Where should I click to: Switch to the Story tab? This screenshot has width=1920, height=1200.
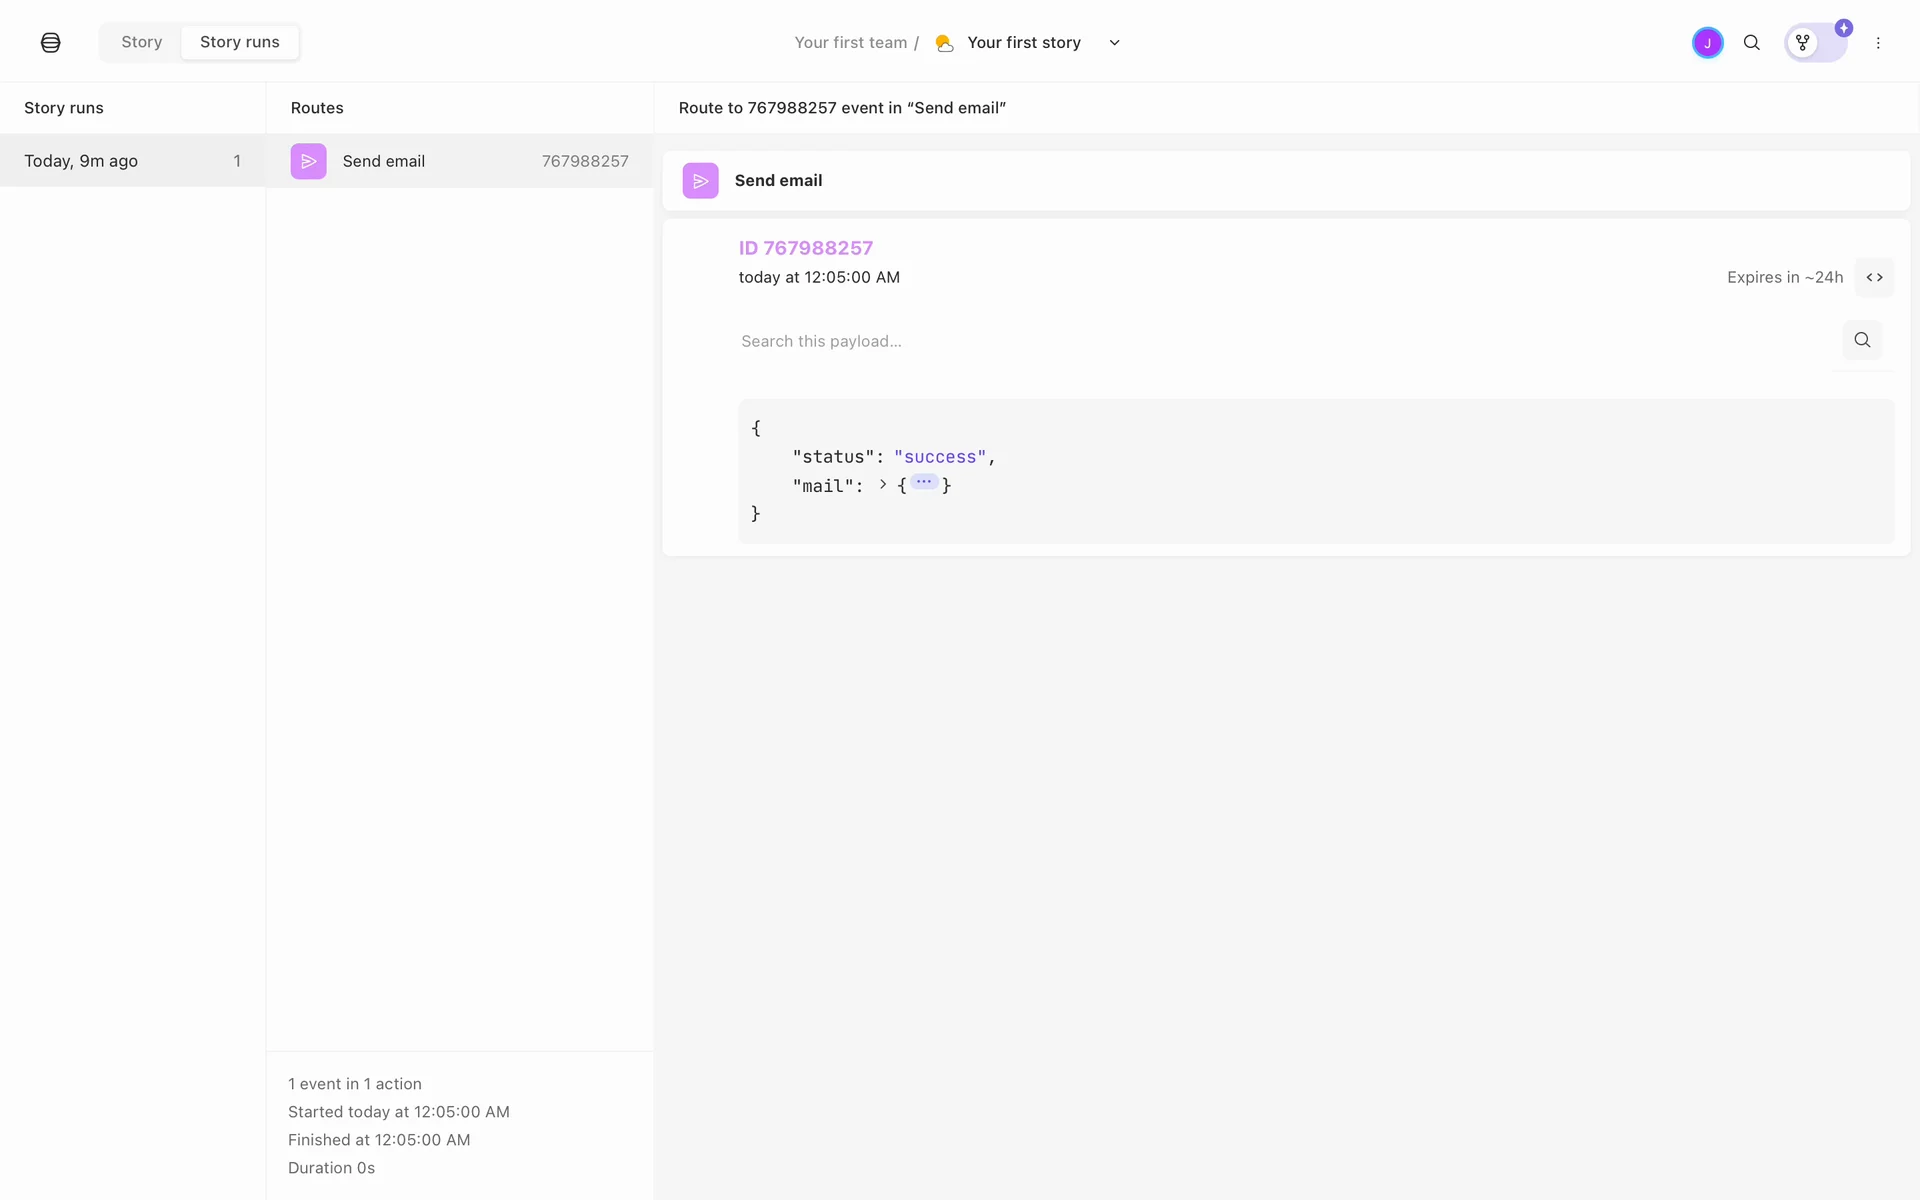(141, 42)
